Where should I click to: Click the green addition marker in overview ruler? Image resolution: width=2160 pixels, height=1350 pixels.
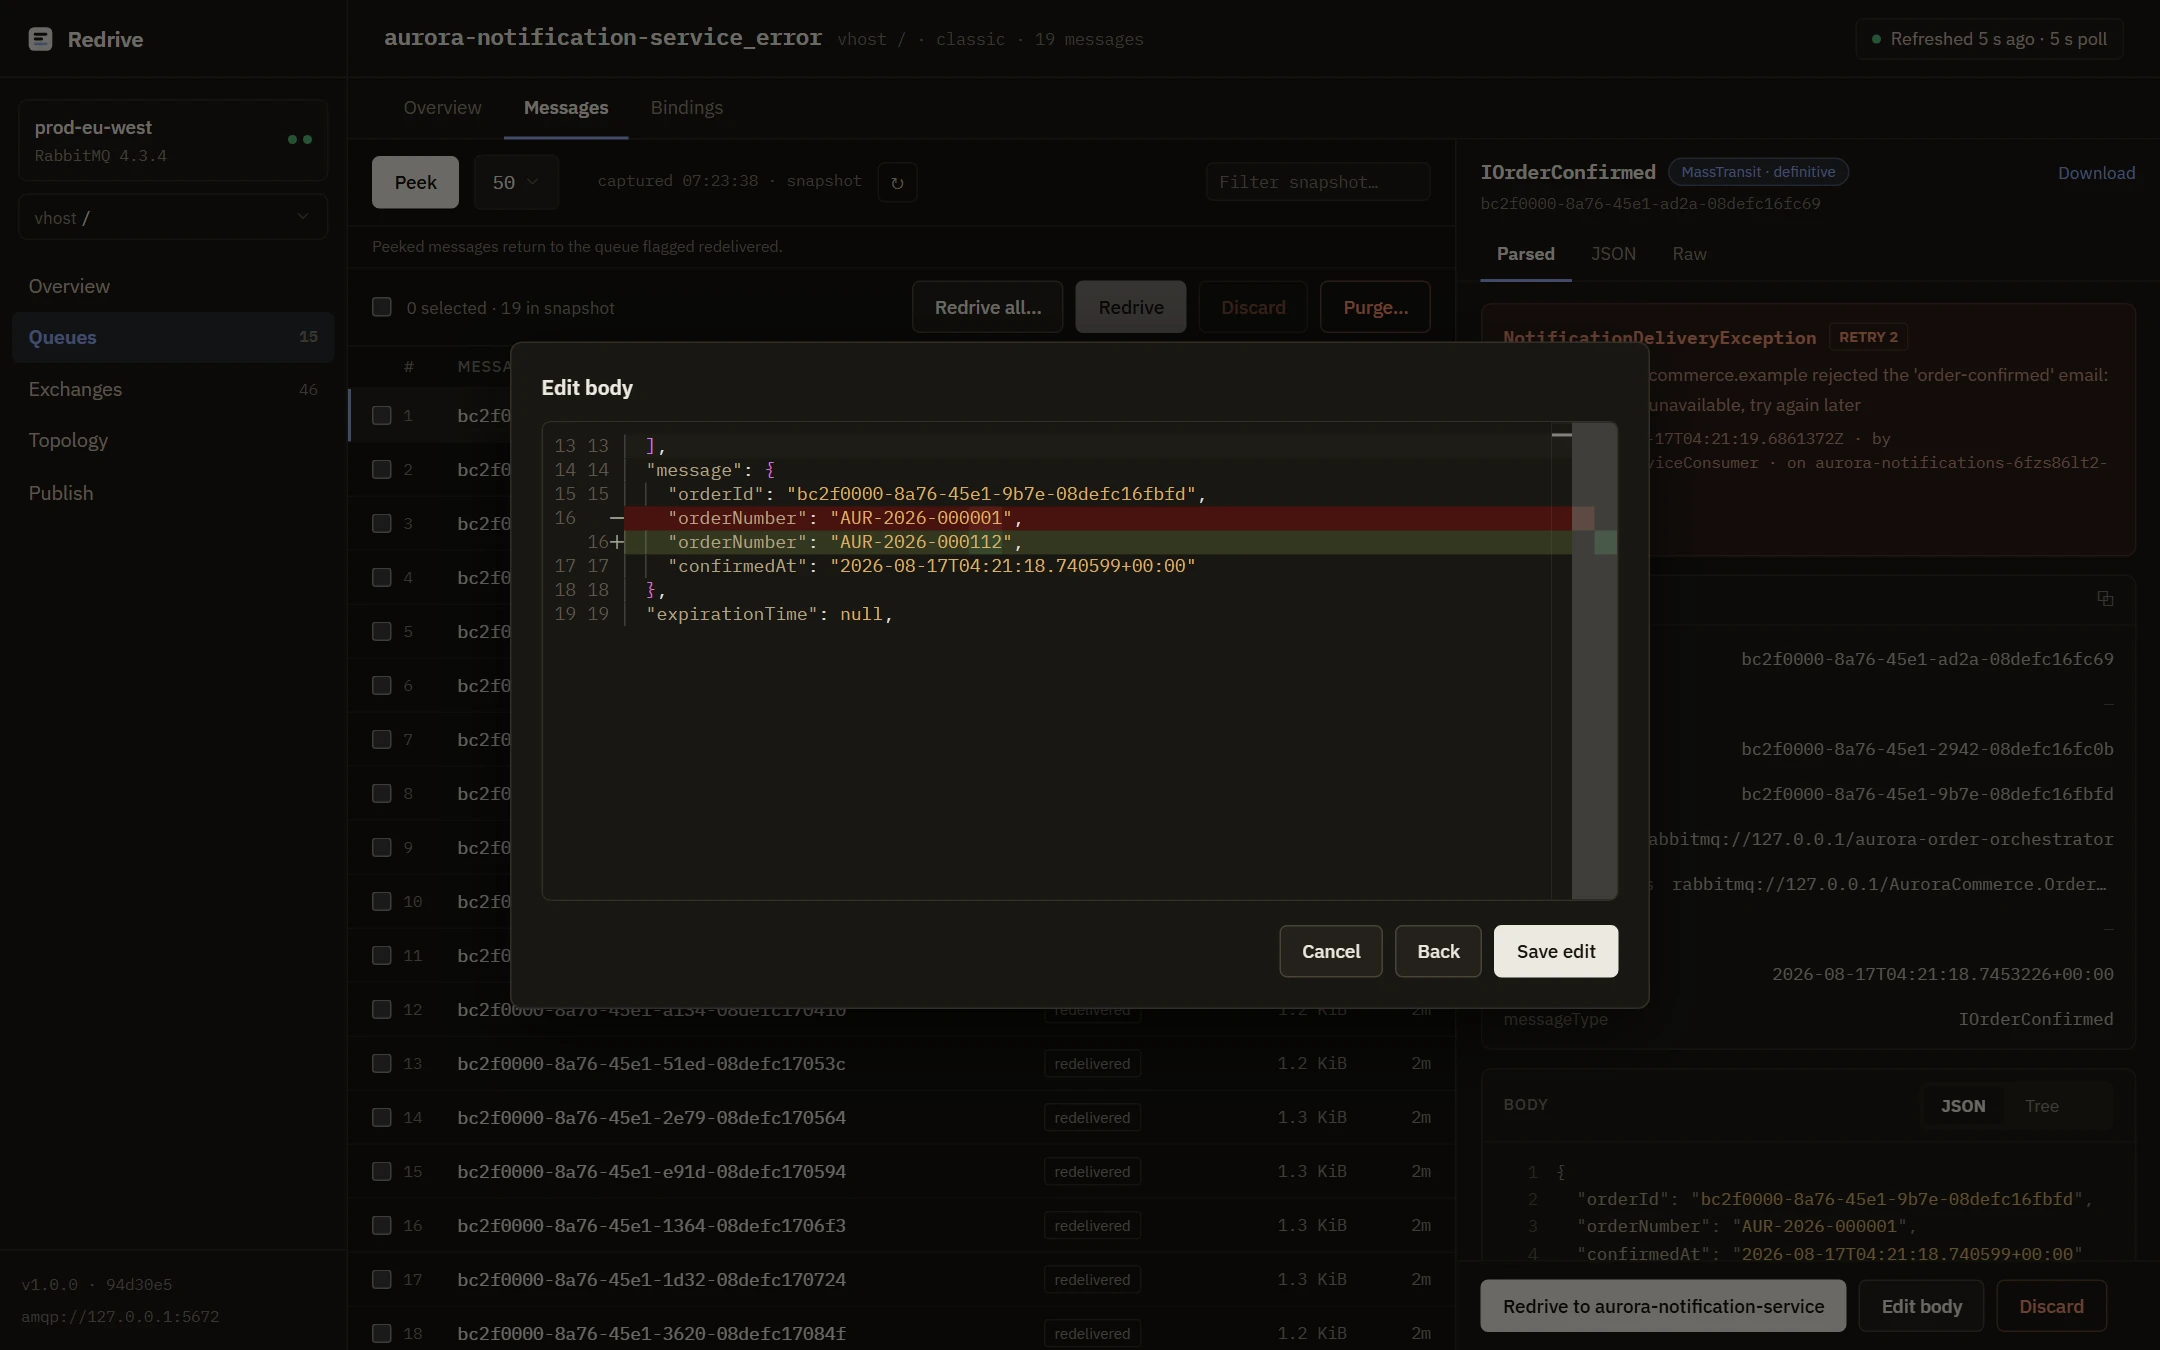pos(1605,542)
